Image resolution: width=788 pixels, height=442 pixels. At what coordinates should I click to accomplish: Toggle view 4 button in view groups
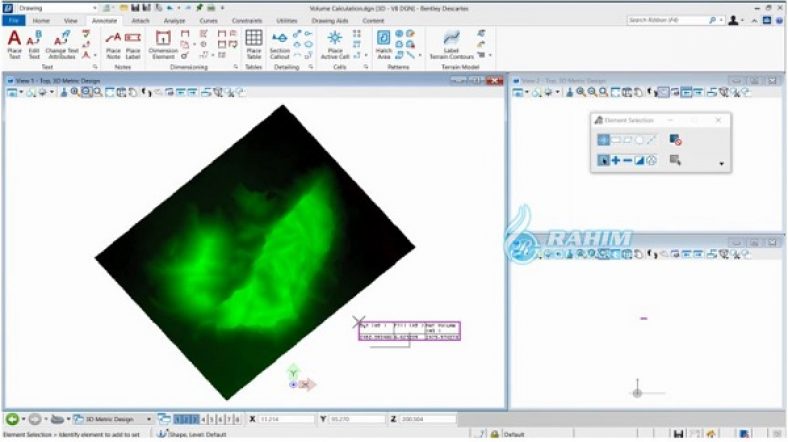(x=204, y=419)
